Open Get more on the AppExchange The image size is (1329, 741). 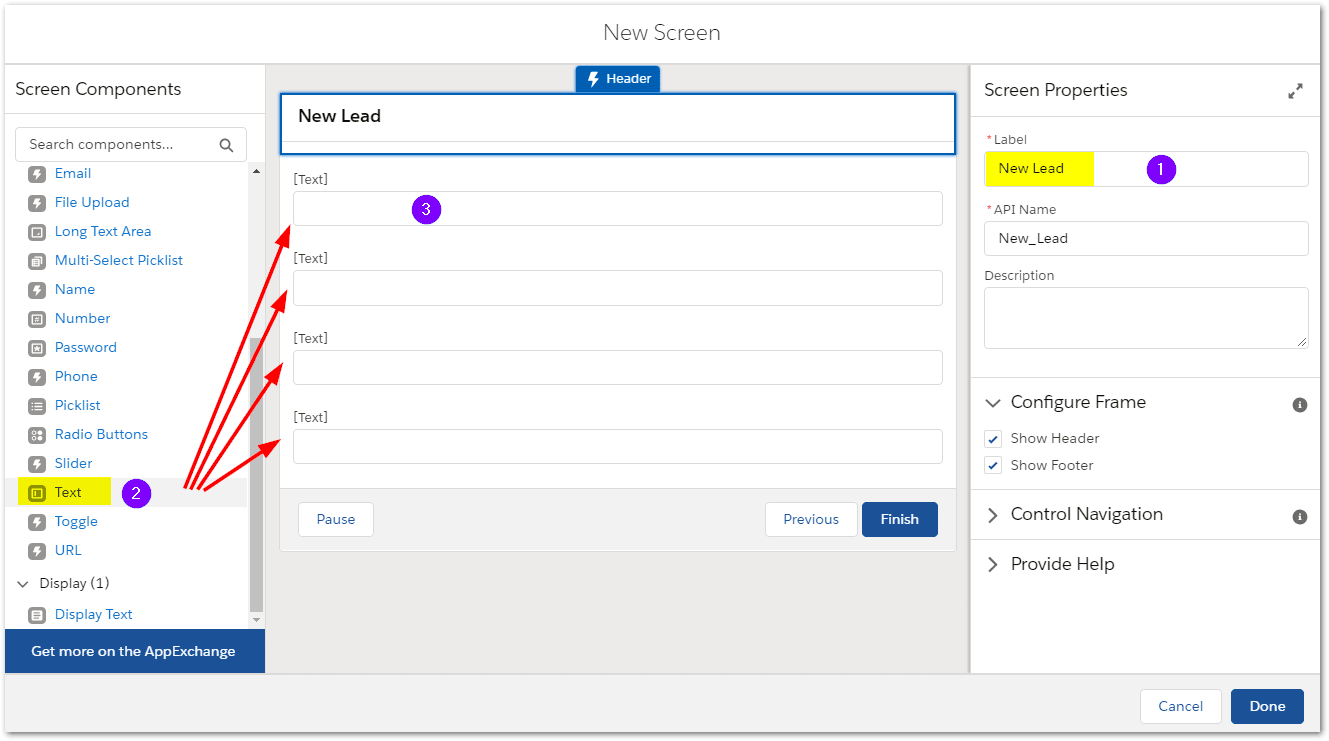click(x=133, y=651)
